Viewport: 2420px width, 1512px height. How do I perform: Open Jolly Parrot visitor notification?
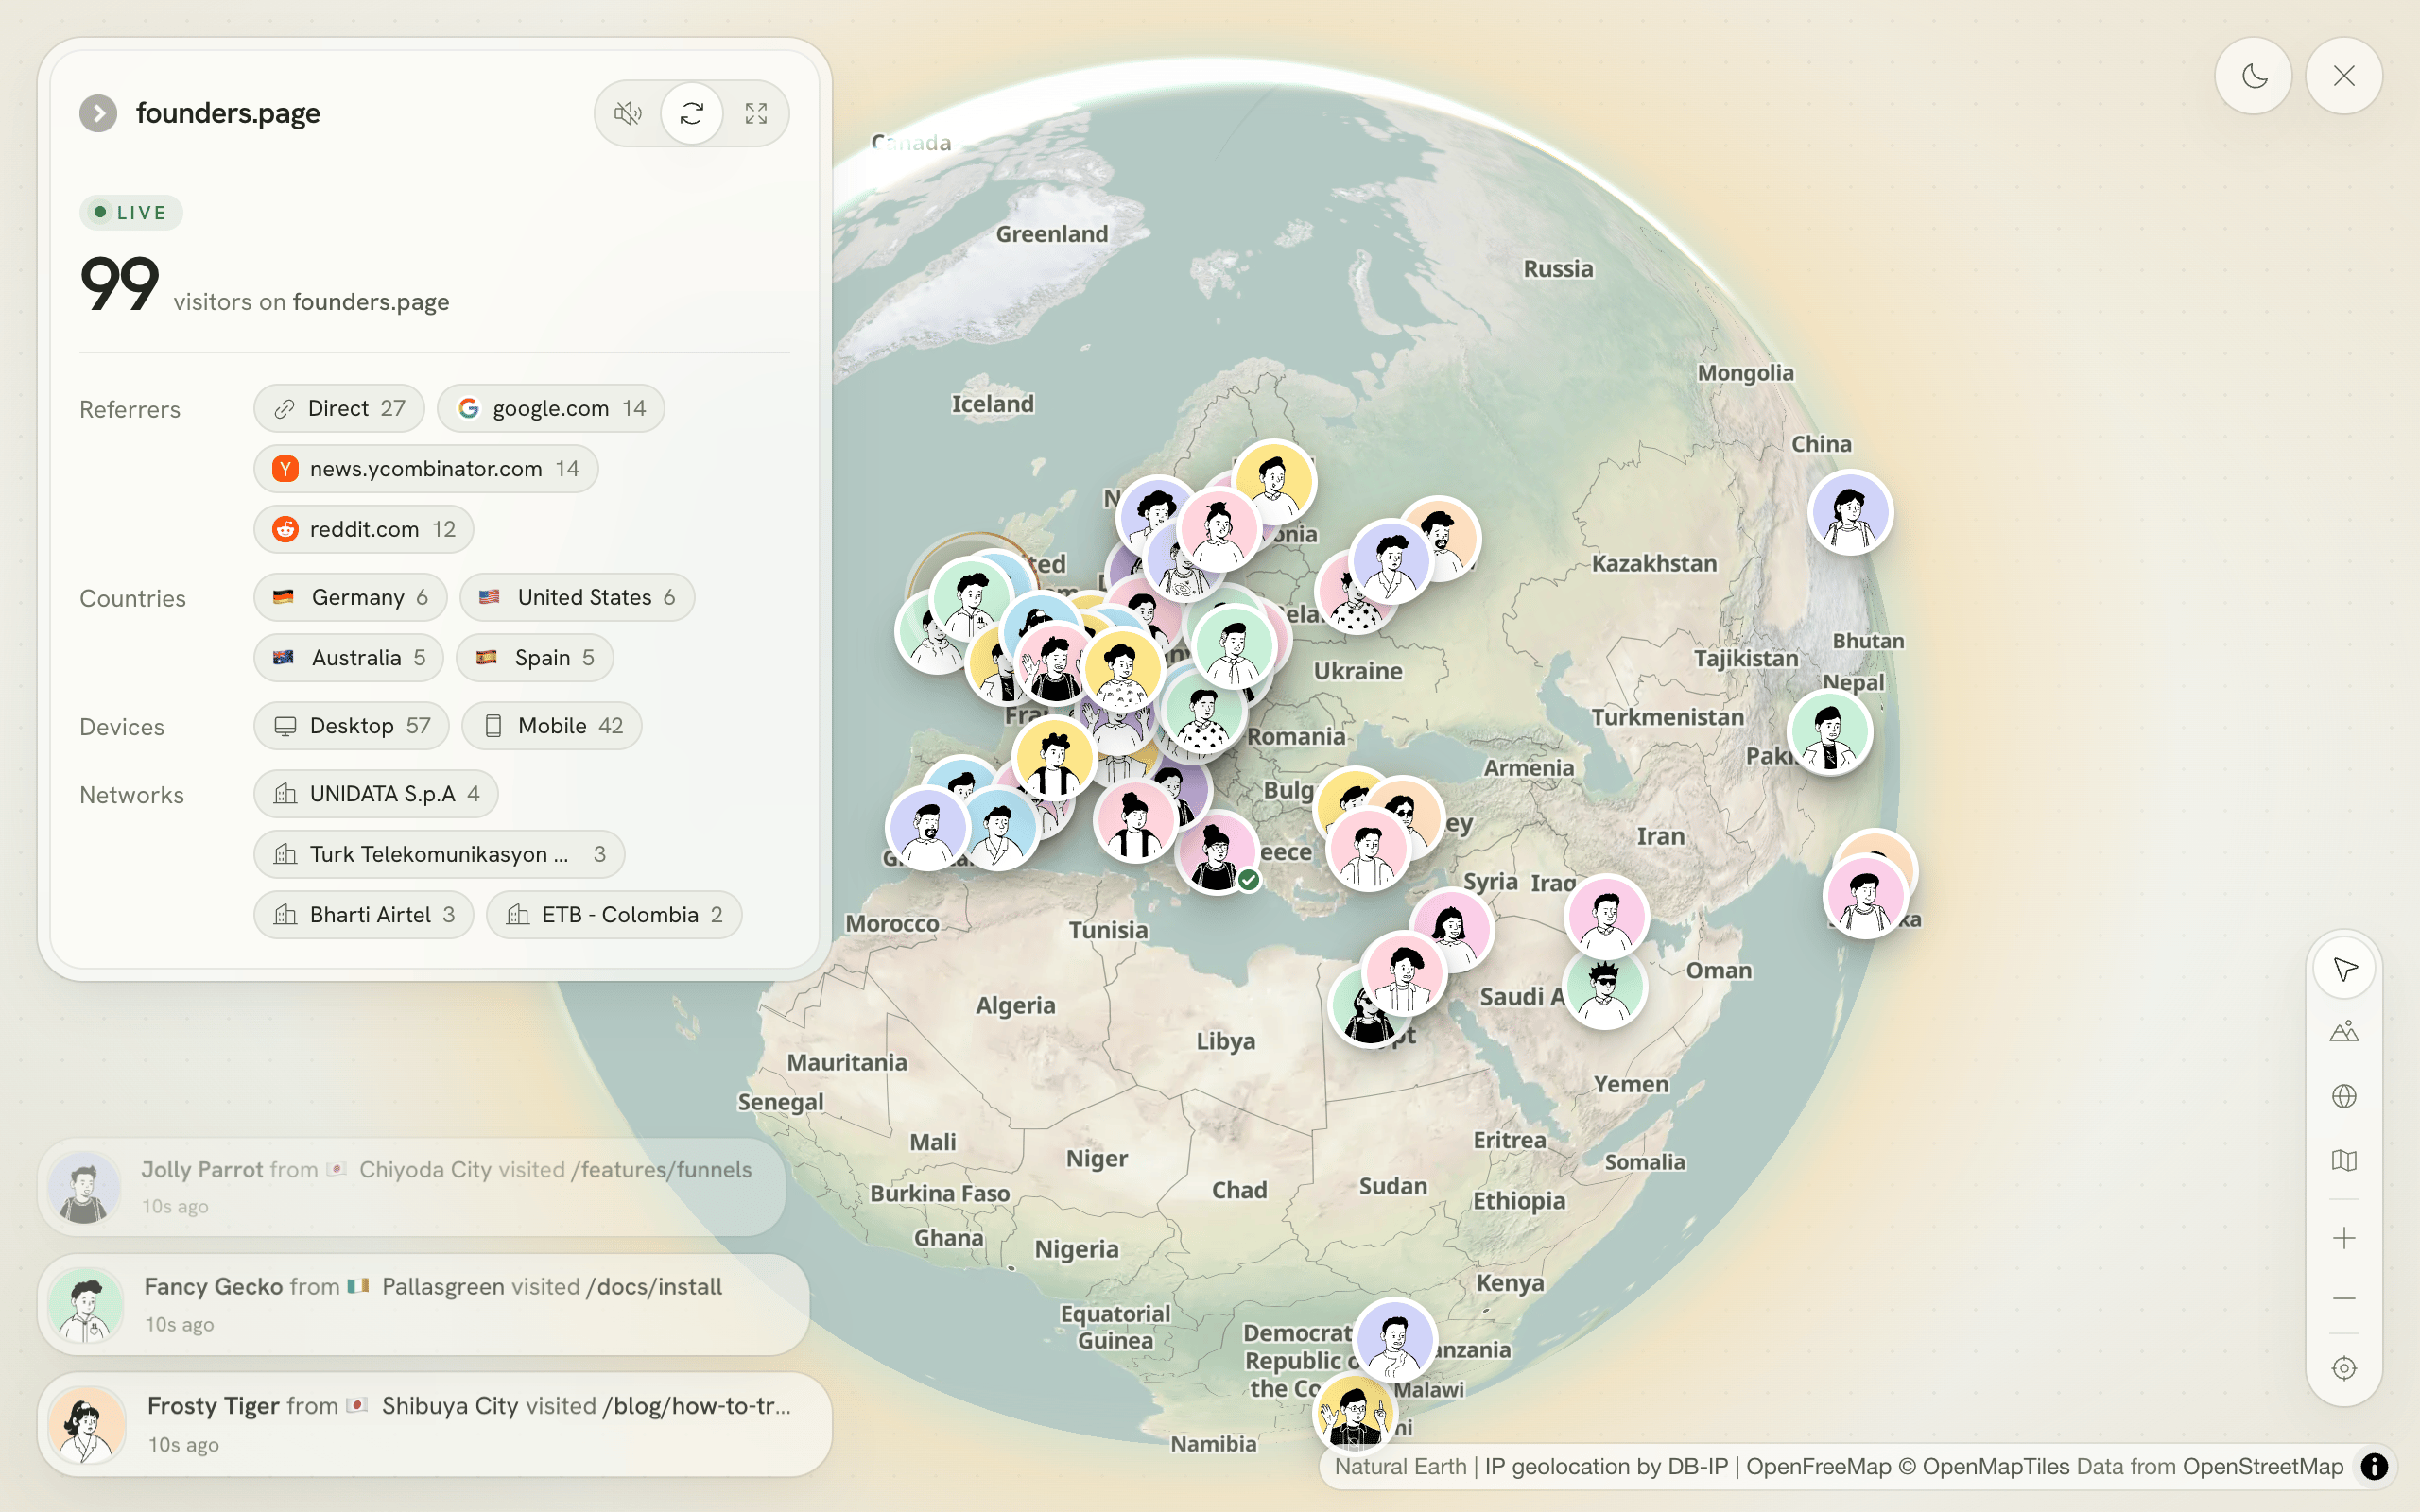411,1186
